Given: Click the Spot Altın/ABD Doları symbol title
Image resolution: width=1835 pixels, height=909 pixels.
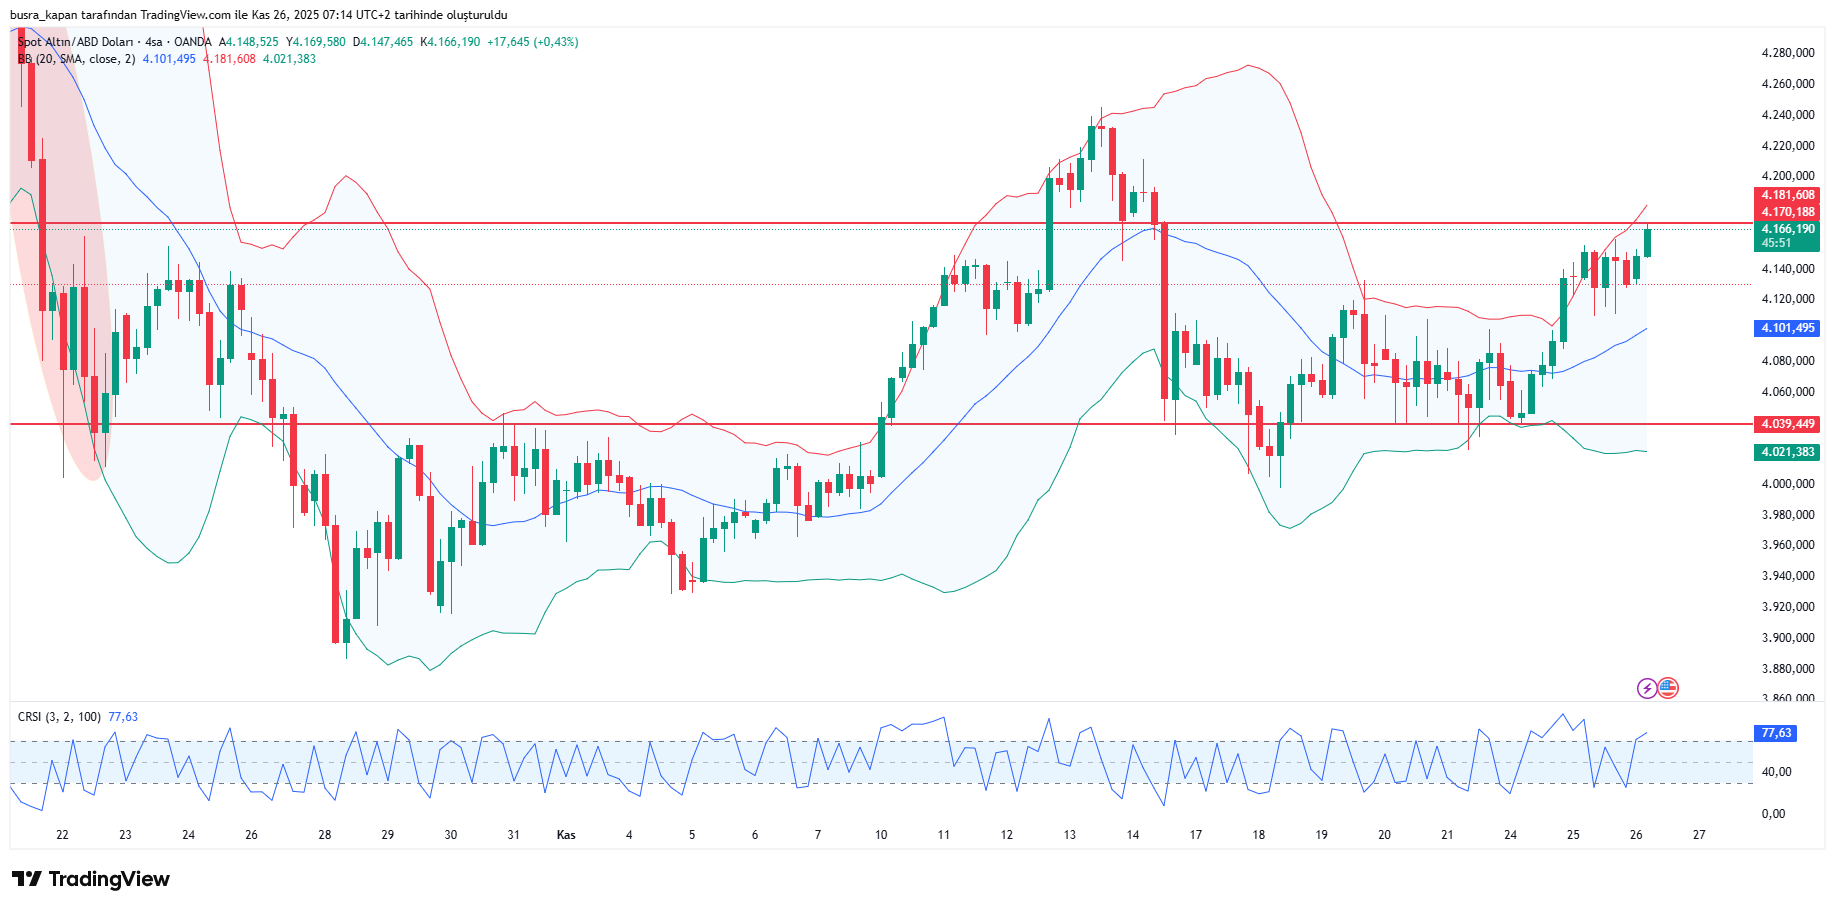Looking at the screenshot, I should (75, 42).
